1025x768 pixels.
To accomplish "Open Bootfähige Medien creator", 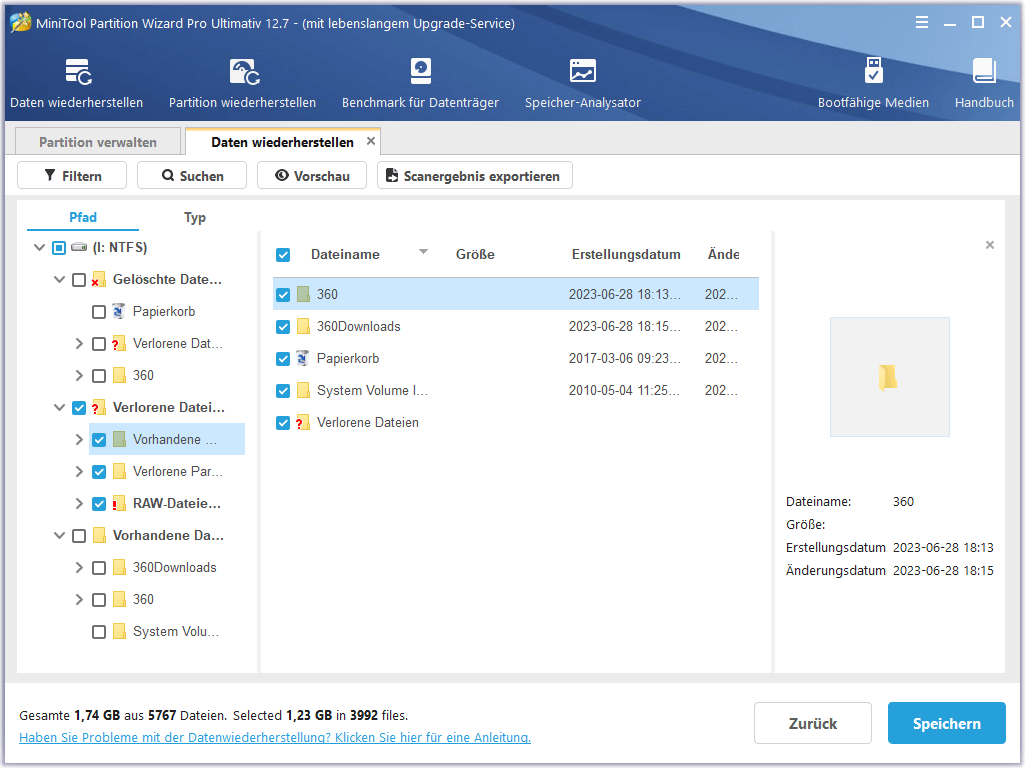I will tap(873, 71).
